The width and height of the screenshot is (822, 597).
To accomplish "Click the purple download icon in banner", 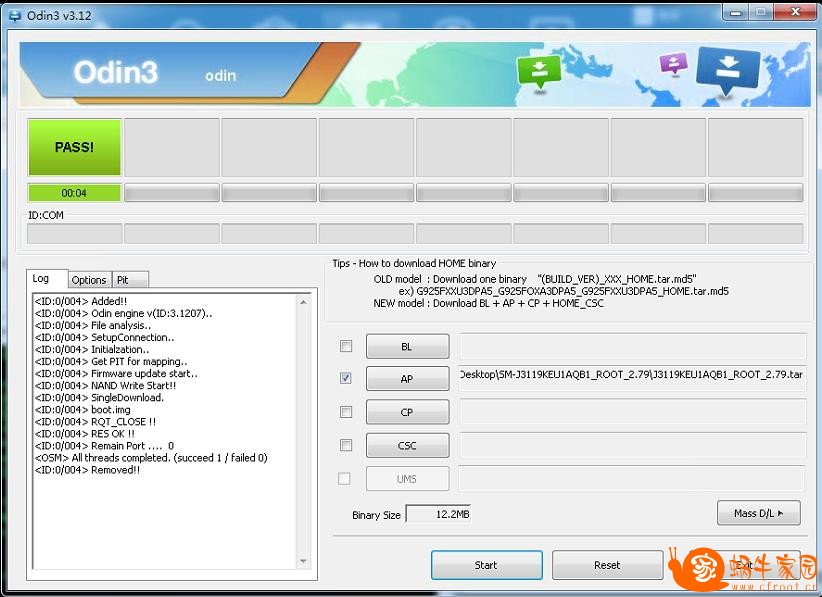I will (674, 64).
